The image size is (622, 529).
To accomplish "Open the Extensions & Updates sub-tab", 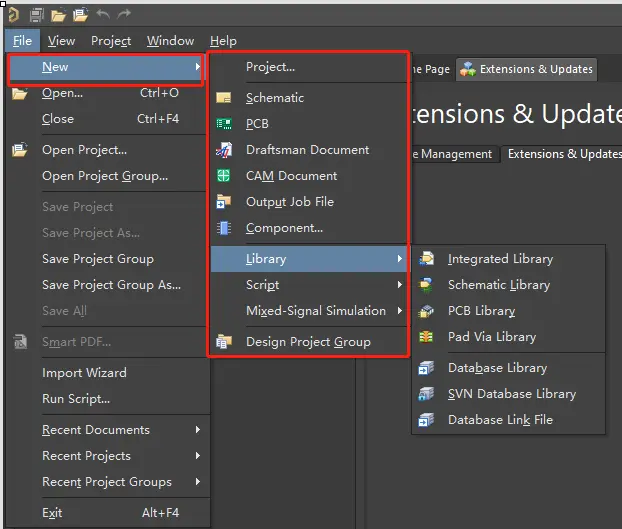I will 564,153.
